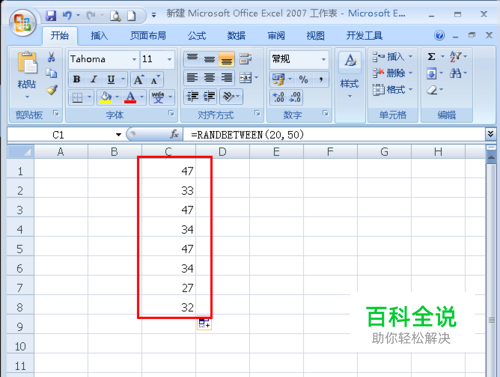Increase decimal places

coord(278,97)
